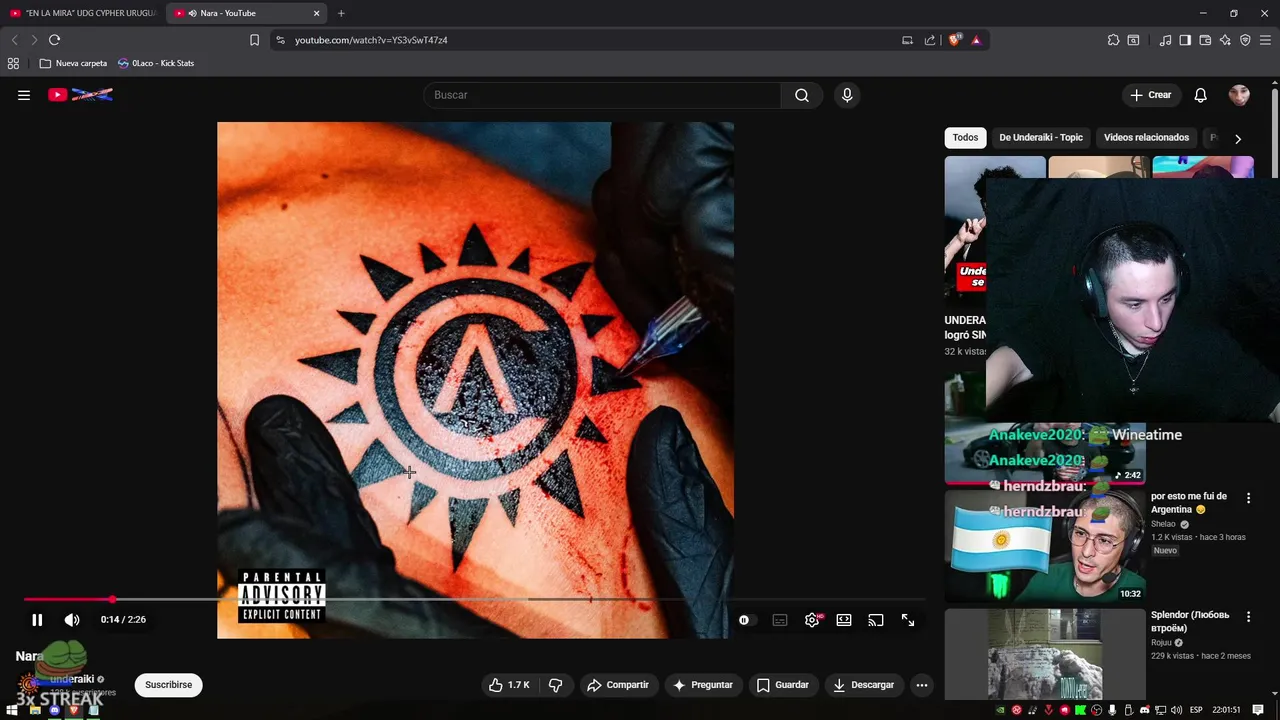
Task: Open the Preguntar AI button
Action: tap(703, 685)
